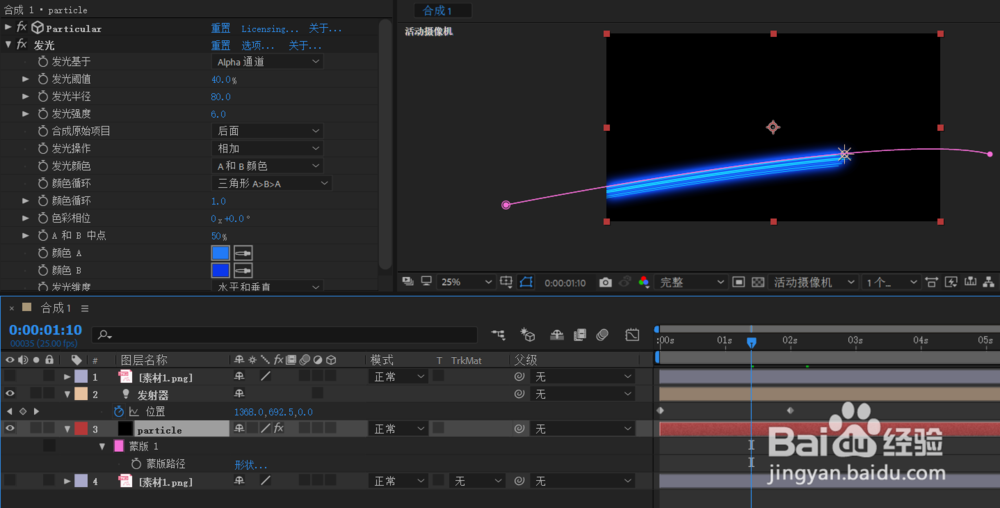Click the position stopwatch on 发射器 layer
Image resolution: width=1000 pixels, height=508 pixels.
point(119,412)
